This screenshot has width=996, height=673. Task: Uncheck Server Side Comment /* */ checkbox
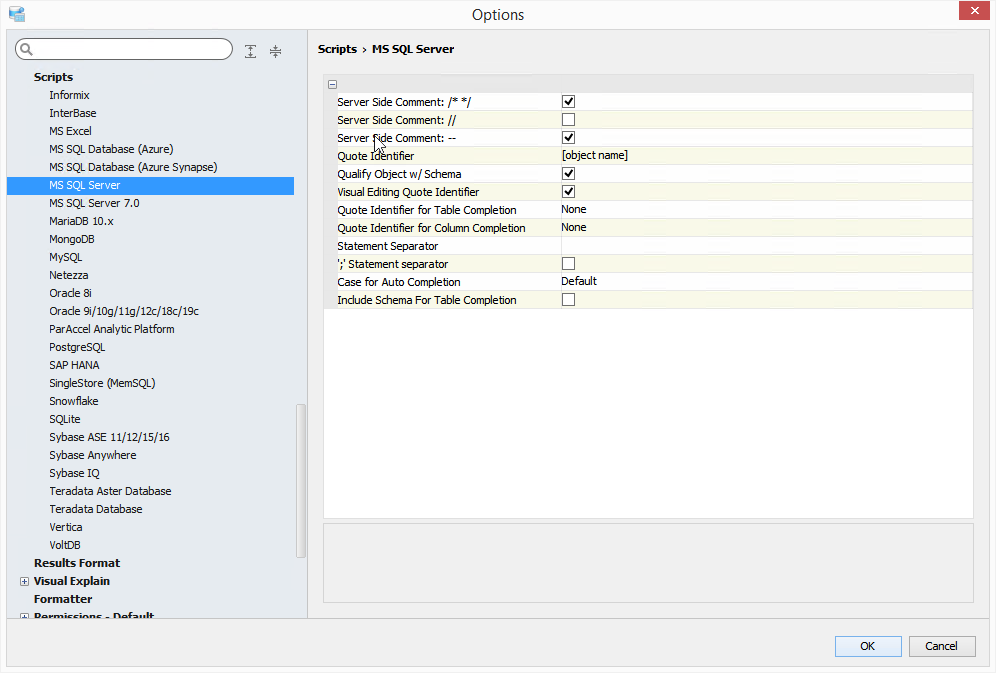coord(568,102)
